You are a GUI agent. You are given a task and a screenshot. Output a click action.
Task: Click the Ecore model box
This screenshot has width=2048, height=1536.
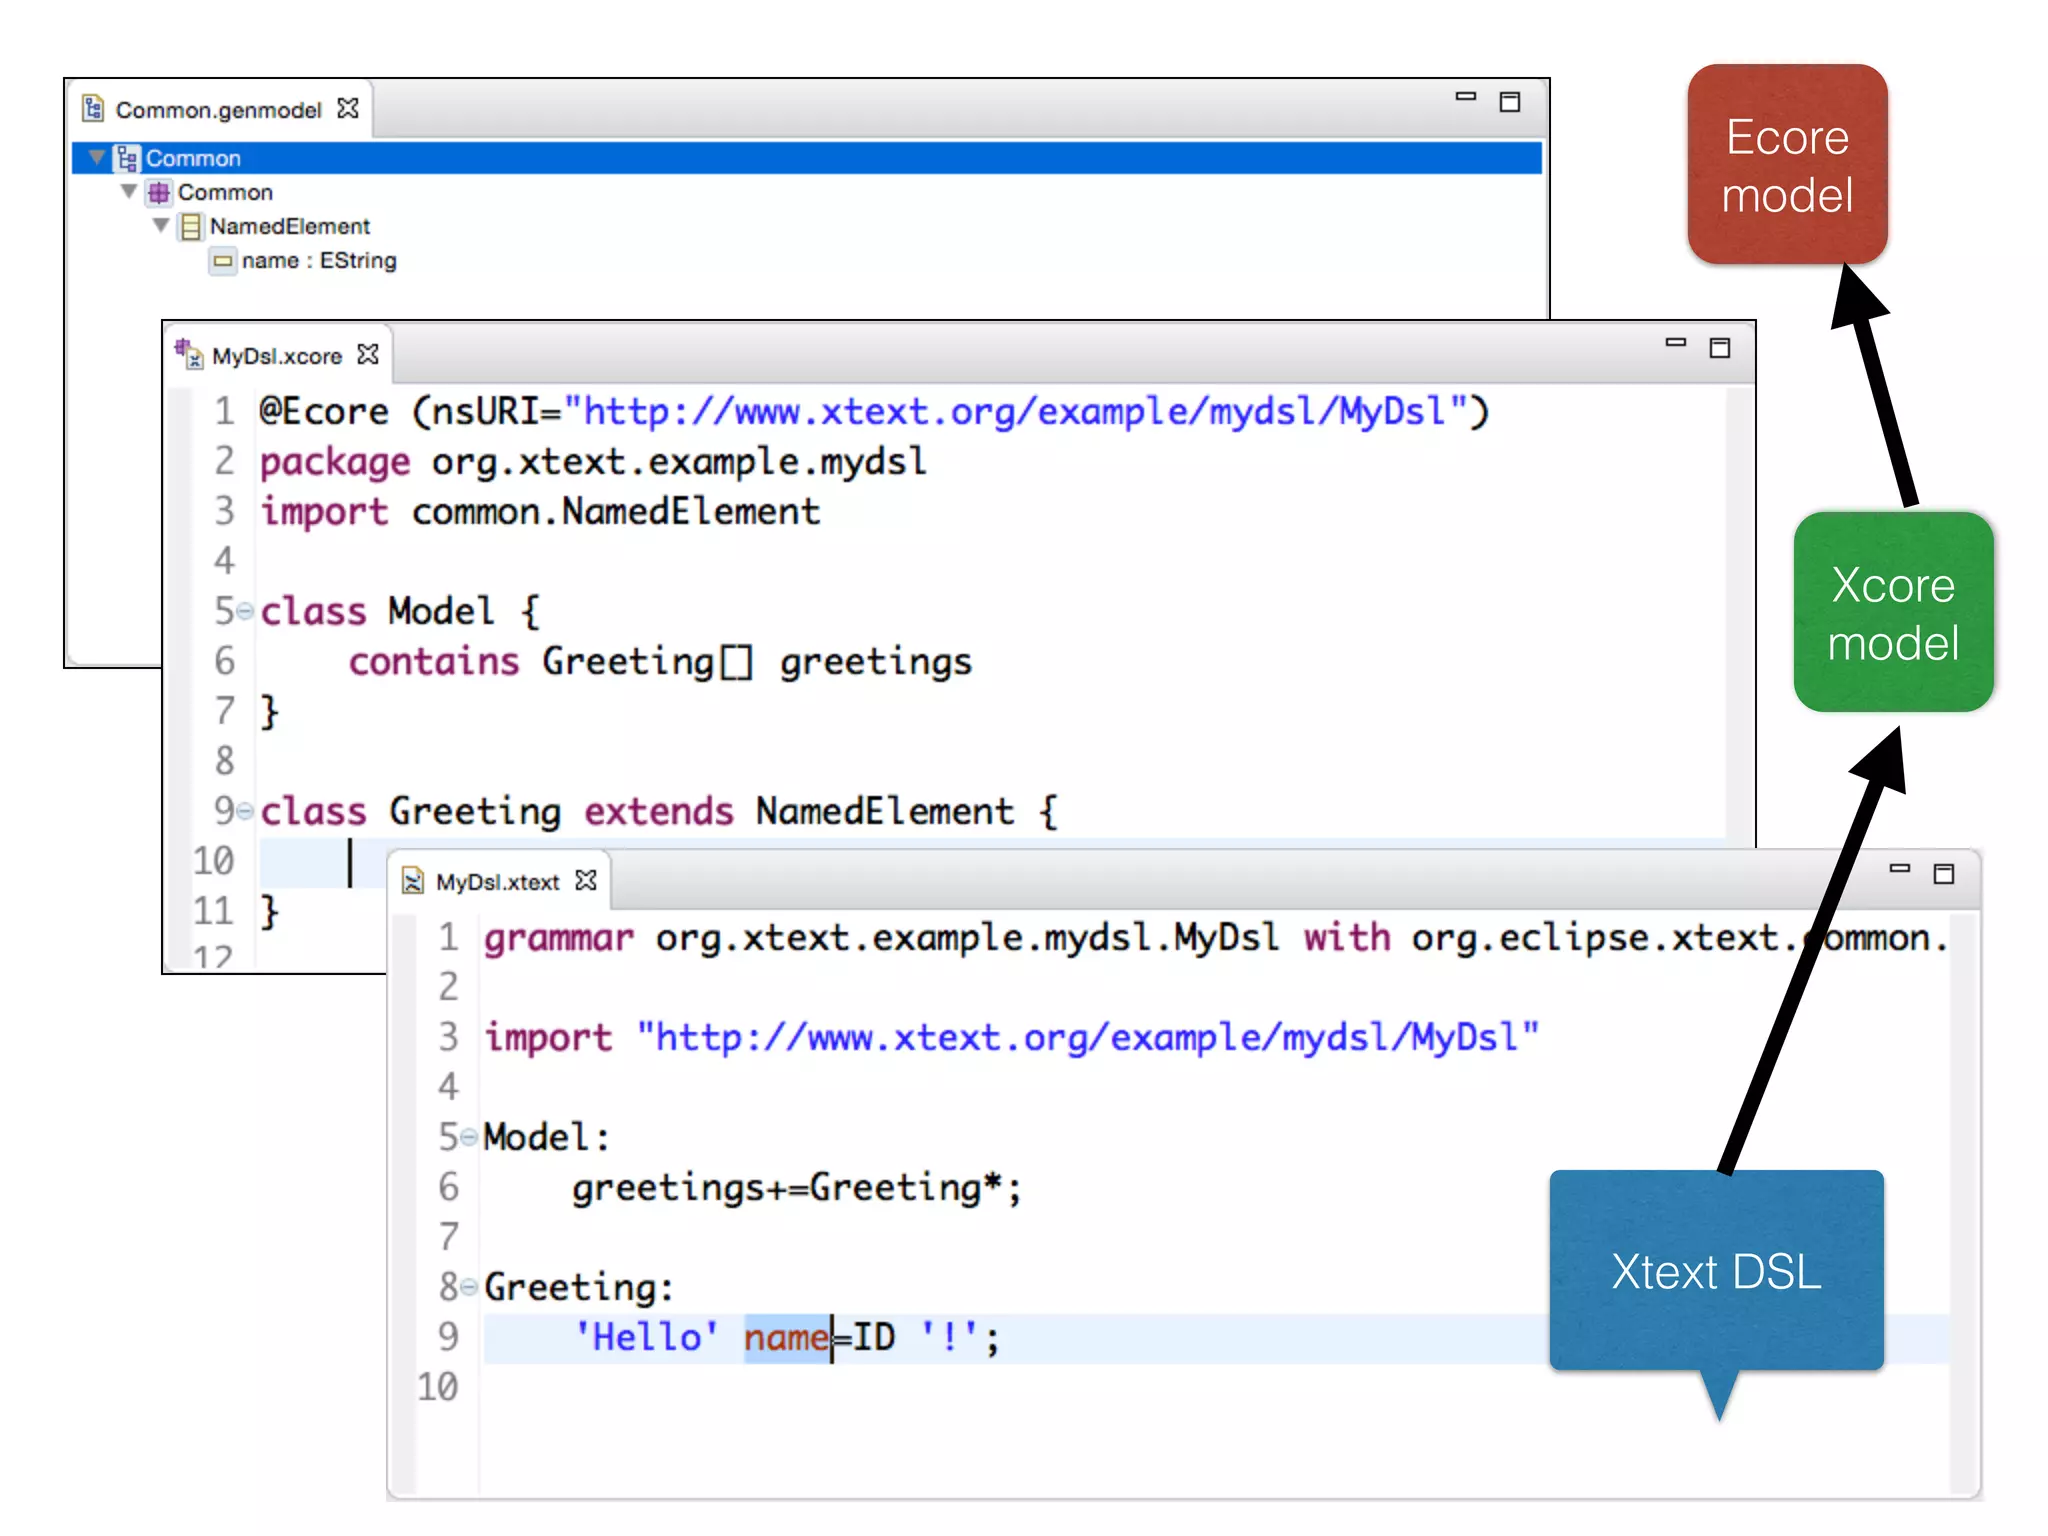pyautogui.click(x=1786, y=165)
